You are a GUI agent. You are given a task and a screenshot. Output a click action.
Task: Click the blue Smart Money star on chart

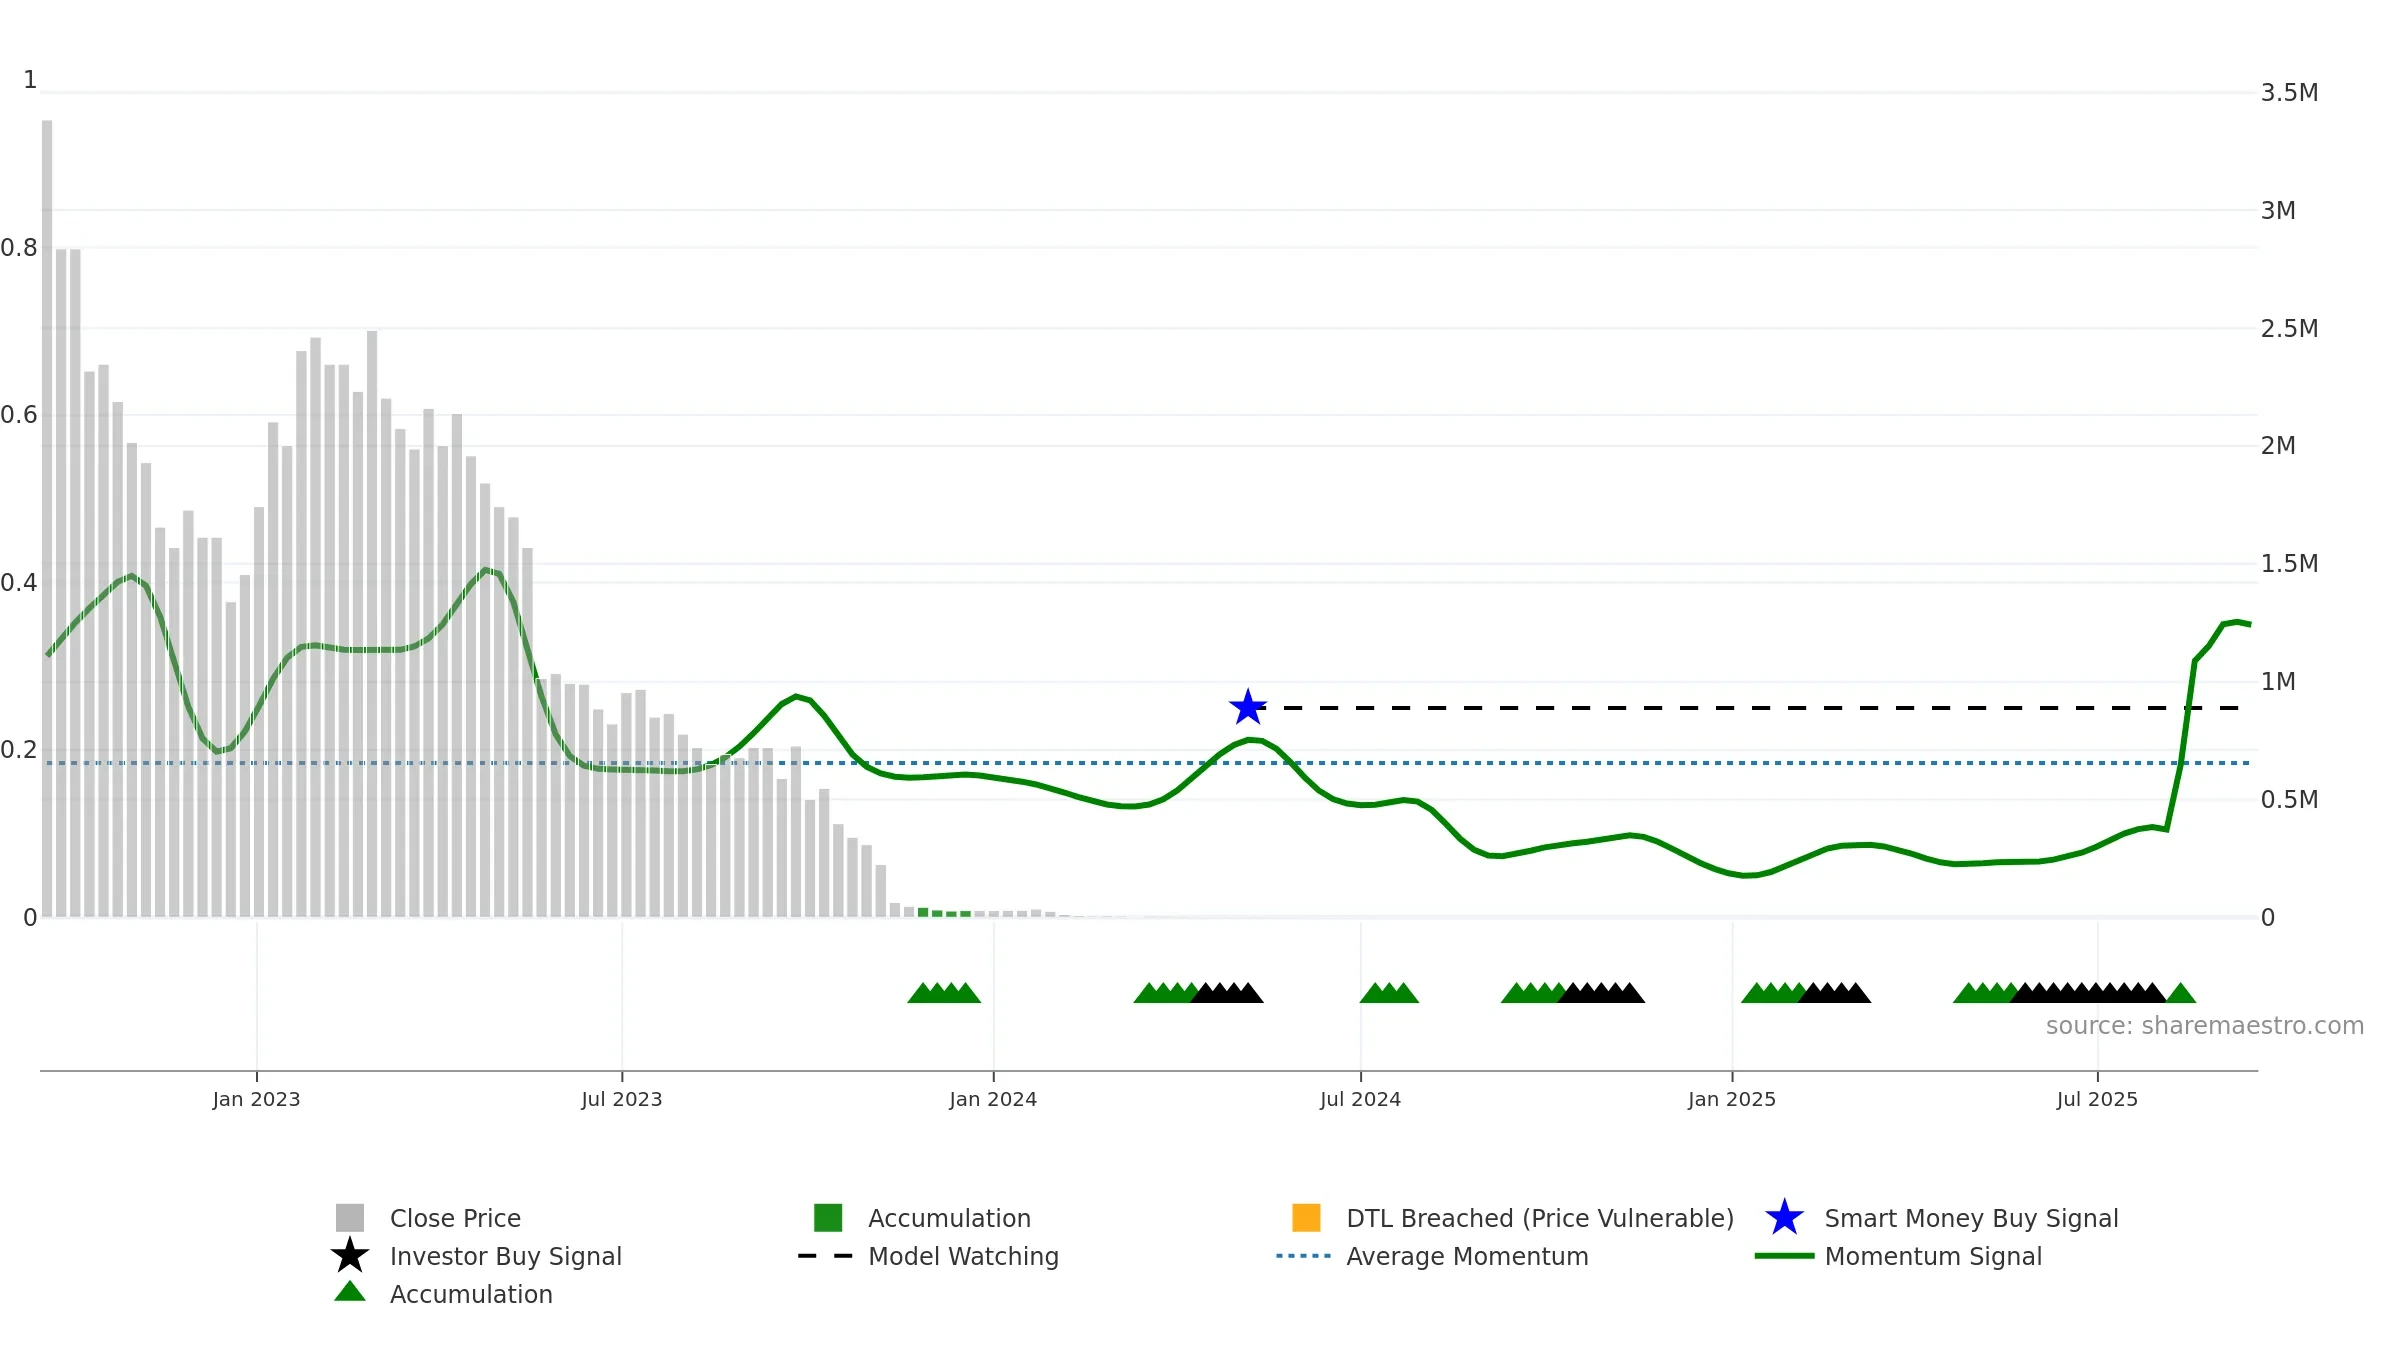(x=1248, y=708)
